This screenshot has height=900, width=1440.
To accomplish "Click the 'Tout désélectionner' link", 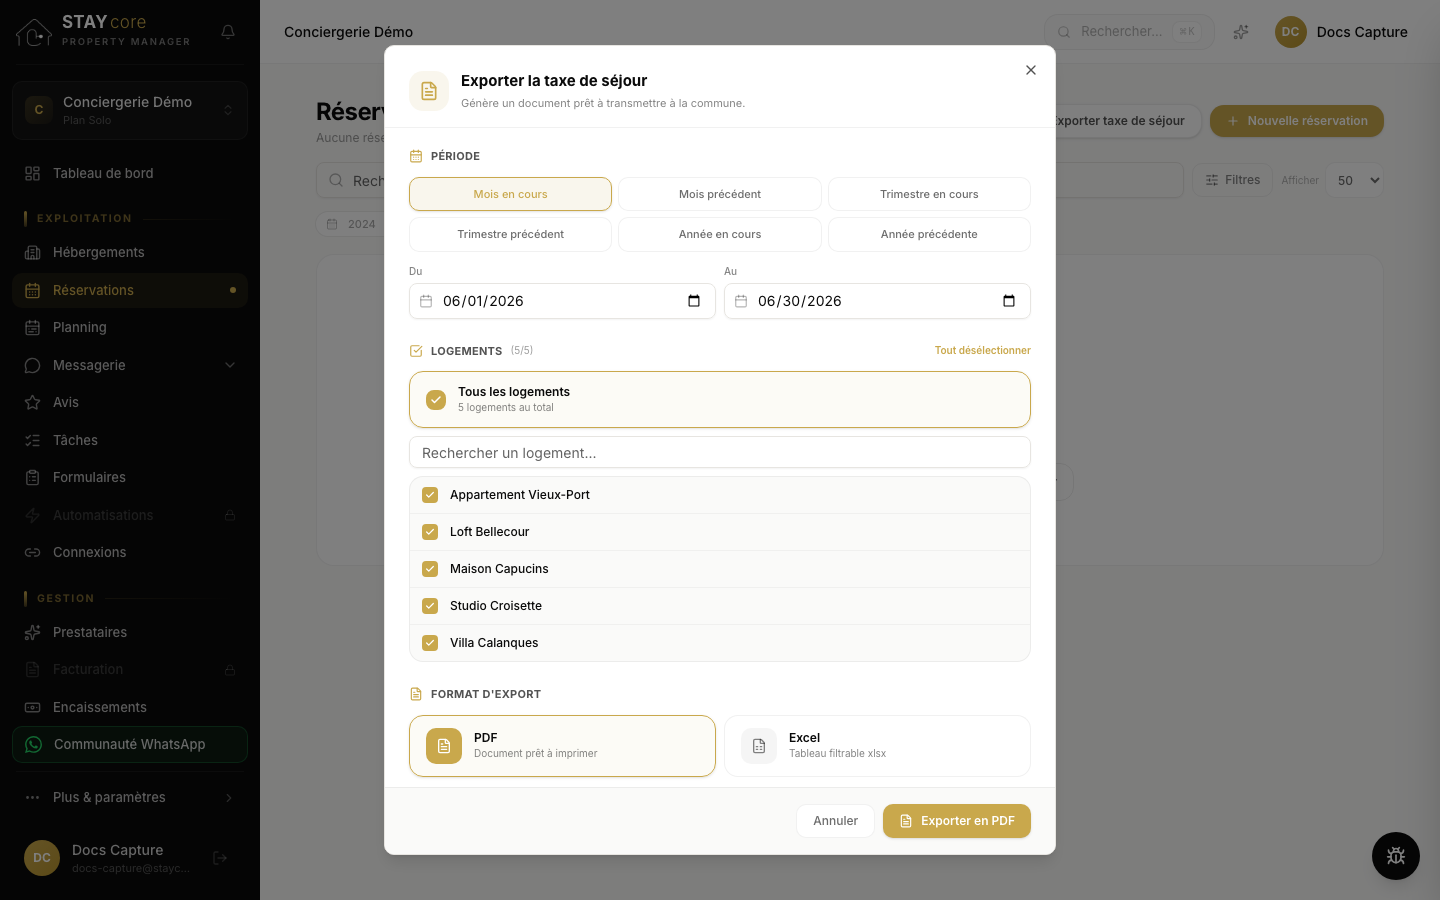I will click(982, 350).
